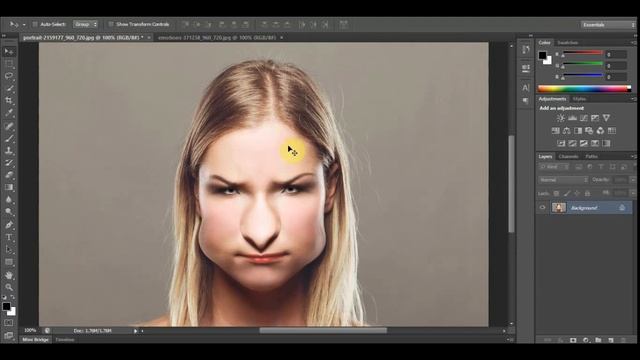Screen dimensions: 640x360
Task: Click the color spectrum ramp
Action: 584,89
